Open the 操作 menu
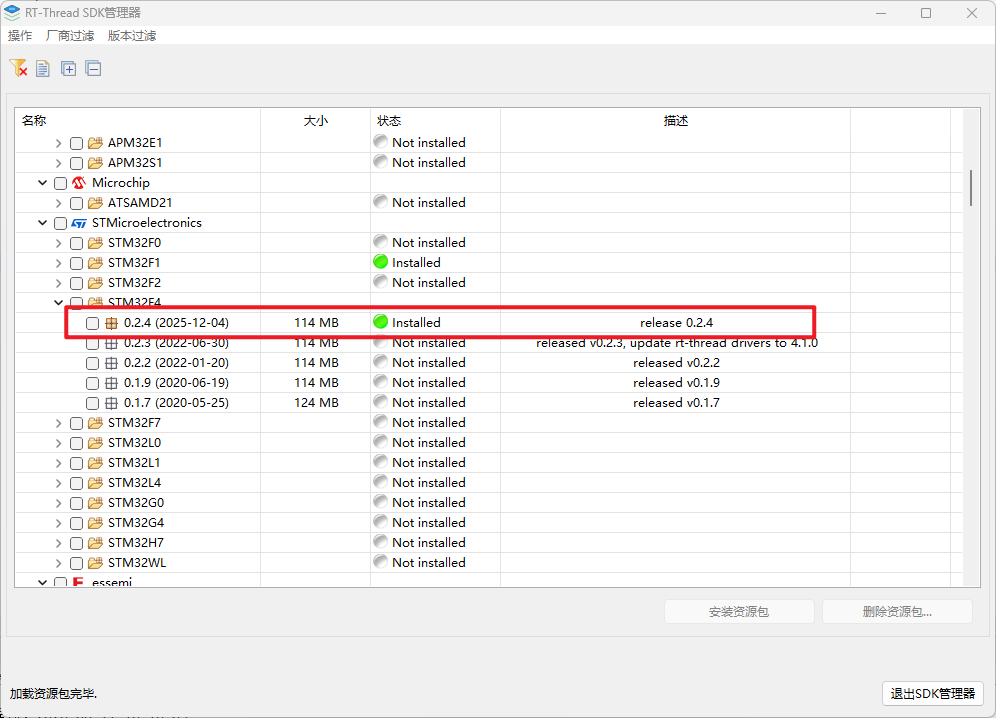 [x=20, y=36]
